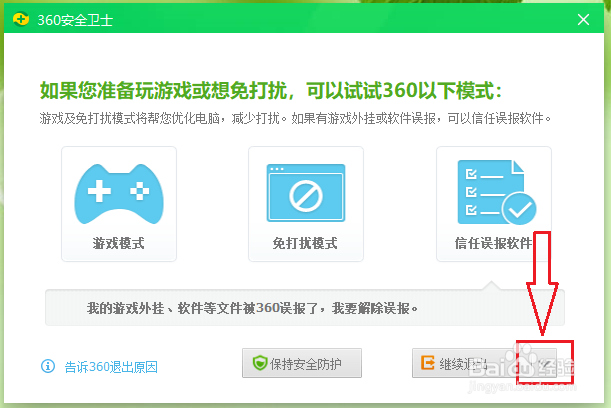Image resolution: width=611 pixels, height=408 pixels.
Task: Click the 360安全卫士 title text
Action: point(75,20)
